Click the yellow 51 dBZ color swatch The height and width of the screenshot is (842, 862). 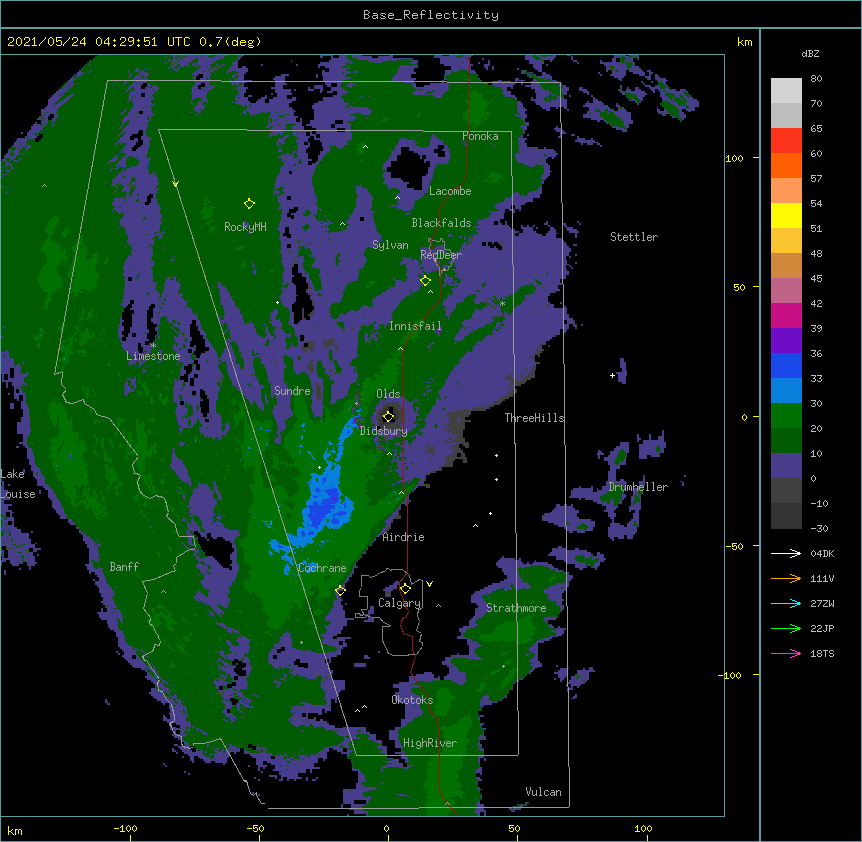786,215
